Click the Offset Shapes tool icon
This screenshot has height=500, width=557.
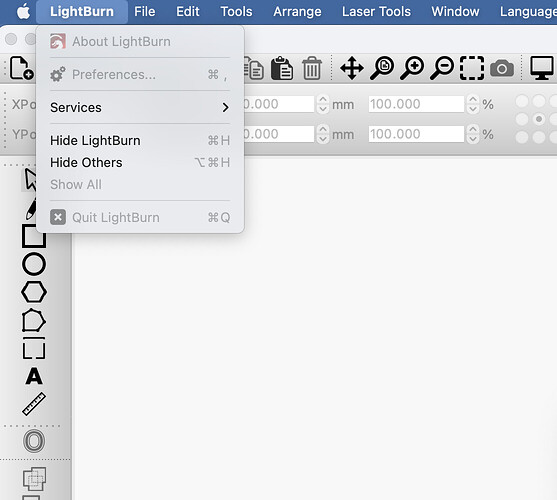(34, 441)
